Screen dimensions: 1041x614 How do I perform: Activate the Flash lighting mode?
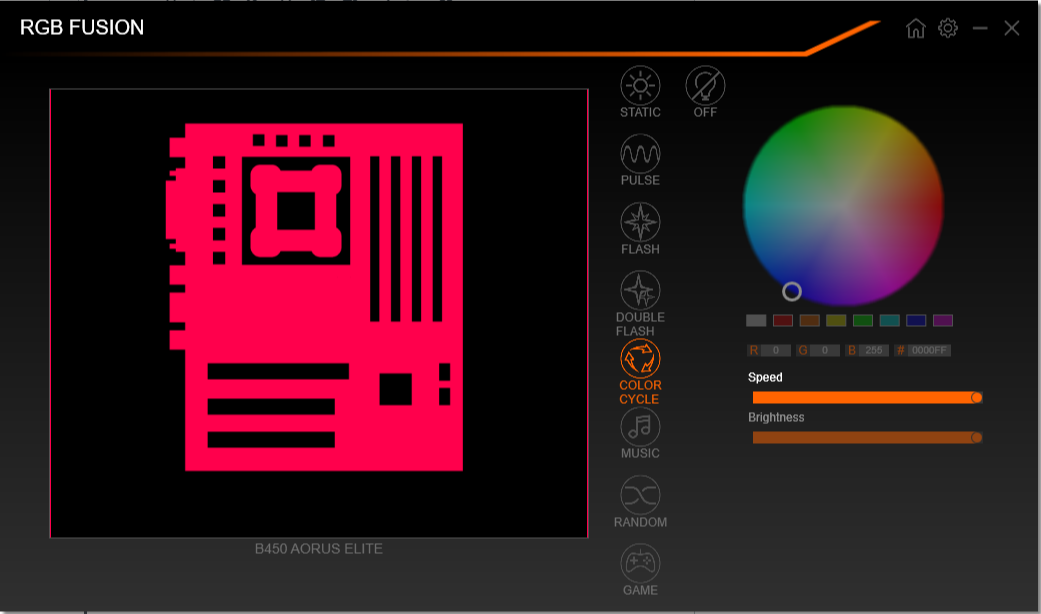tap(640, 223)
